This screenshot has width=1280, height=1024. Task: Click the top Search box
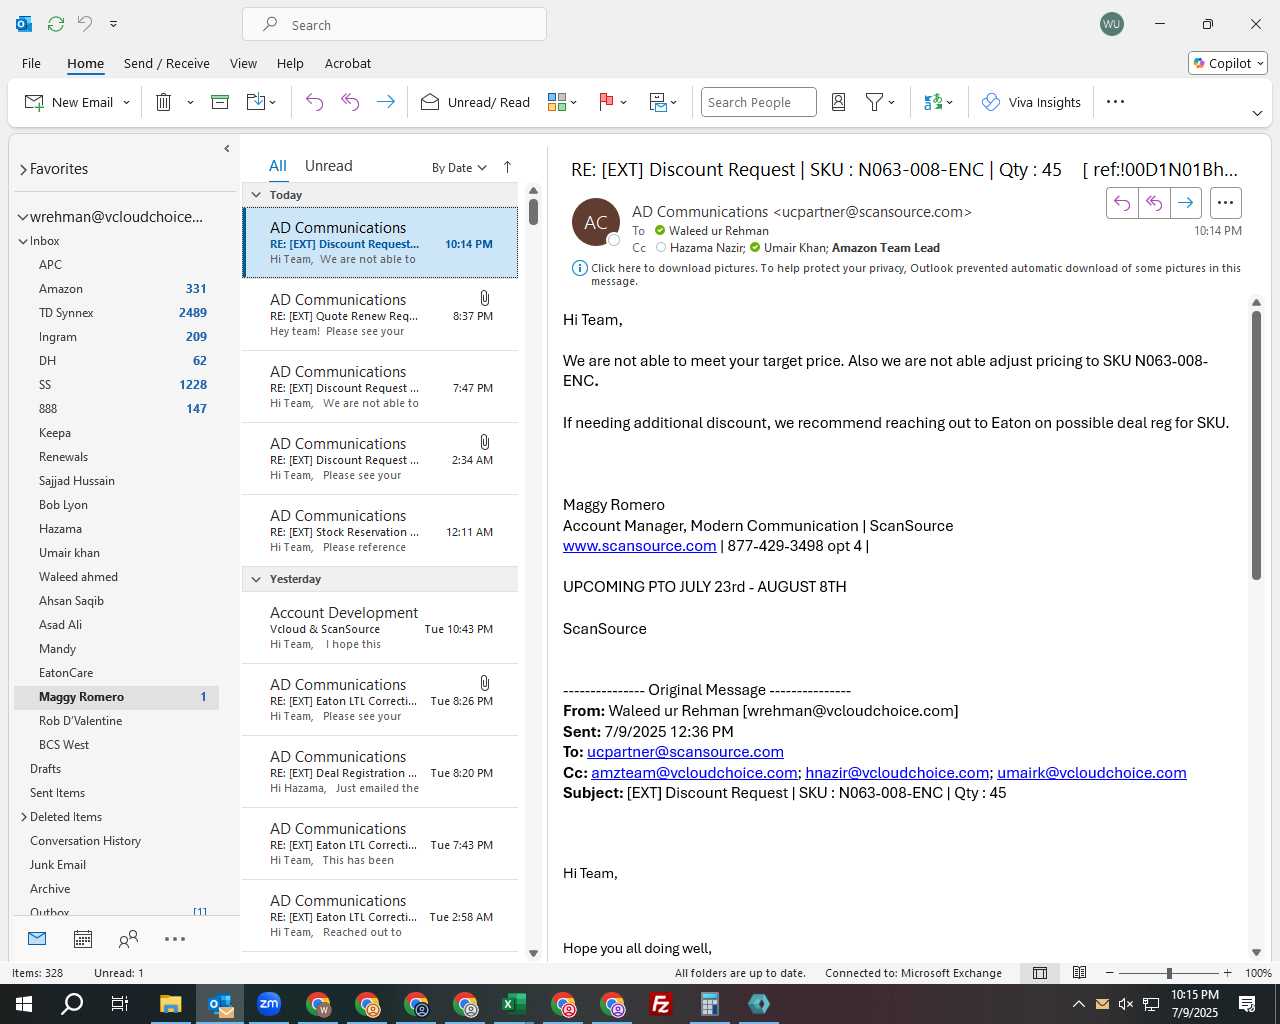[x=394, y=25]
